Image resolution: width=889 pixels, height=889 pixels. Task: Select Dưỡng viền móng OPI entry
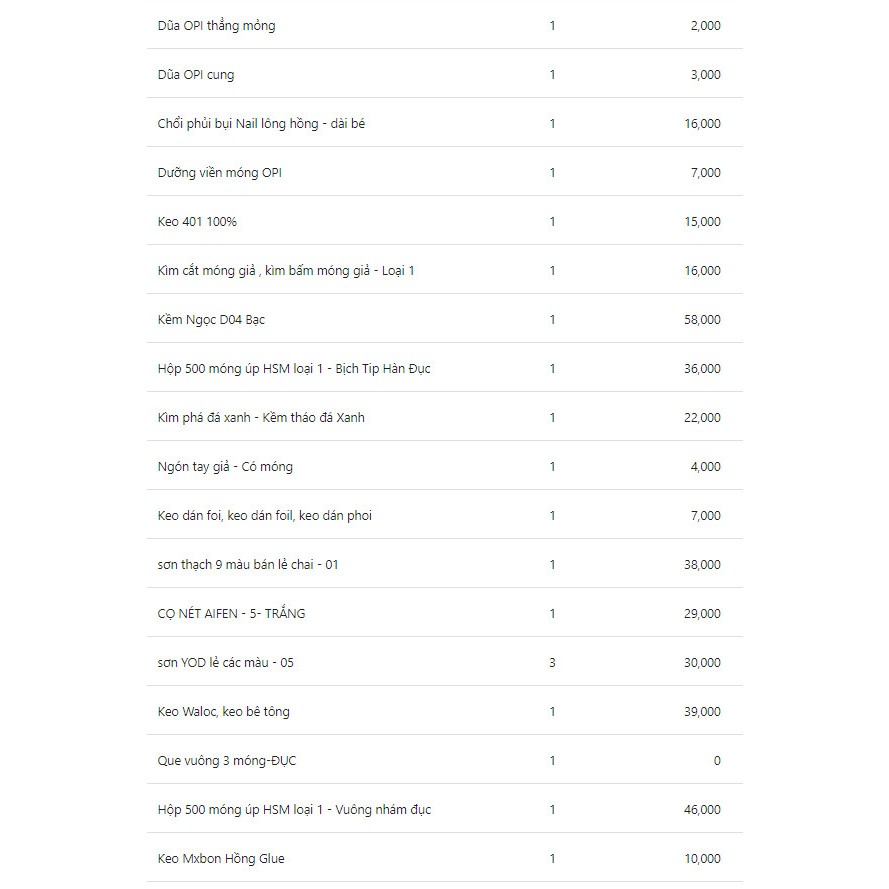(x=219, y=173)
